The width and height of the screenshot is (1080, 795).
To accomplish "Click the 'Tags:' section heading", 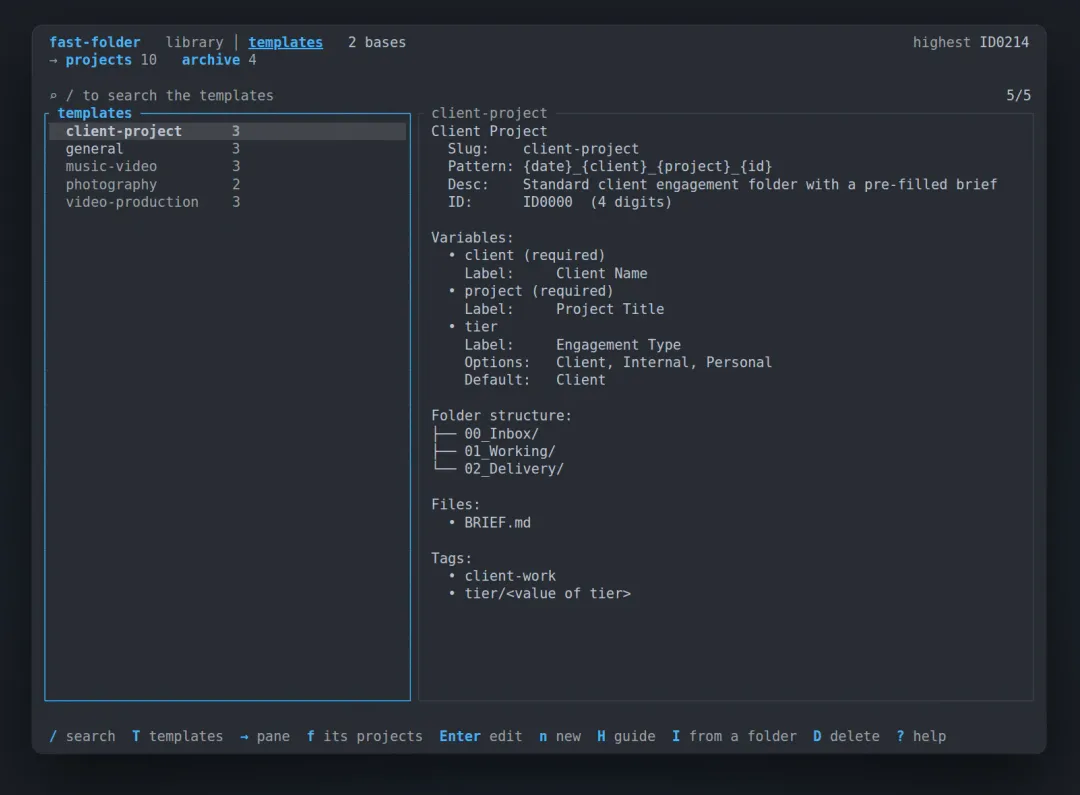I will click(x=451, y=559).
